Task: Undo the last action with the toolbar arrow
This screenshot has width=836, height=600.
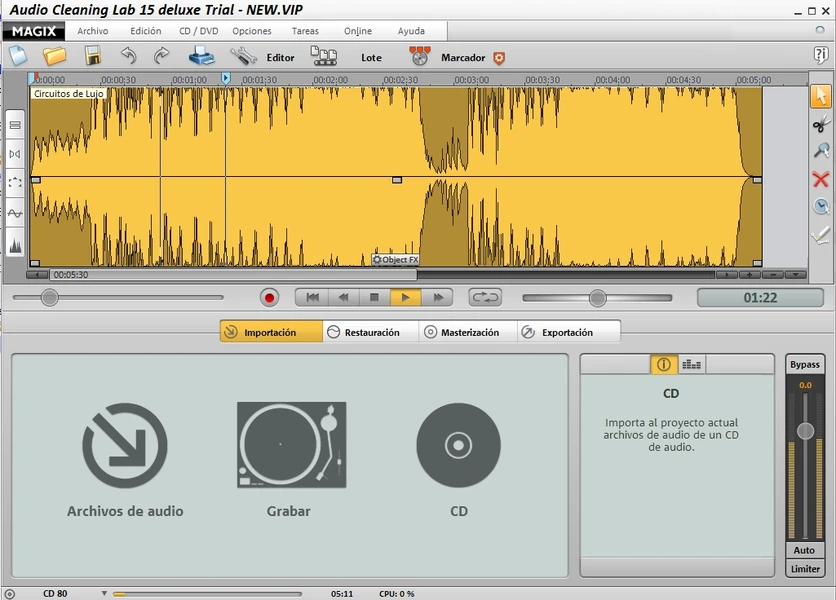Action: click(x=128, y=55)
